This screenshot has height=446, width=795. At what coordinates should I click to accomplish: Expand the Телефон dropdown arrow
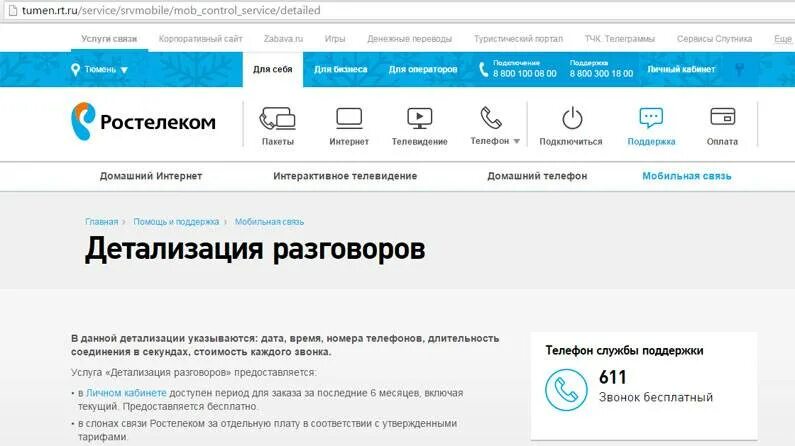517,141
